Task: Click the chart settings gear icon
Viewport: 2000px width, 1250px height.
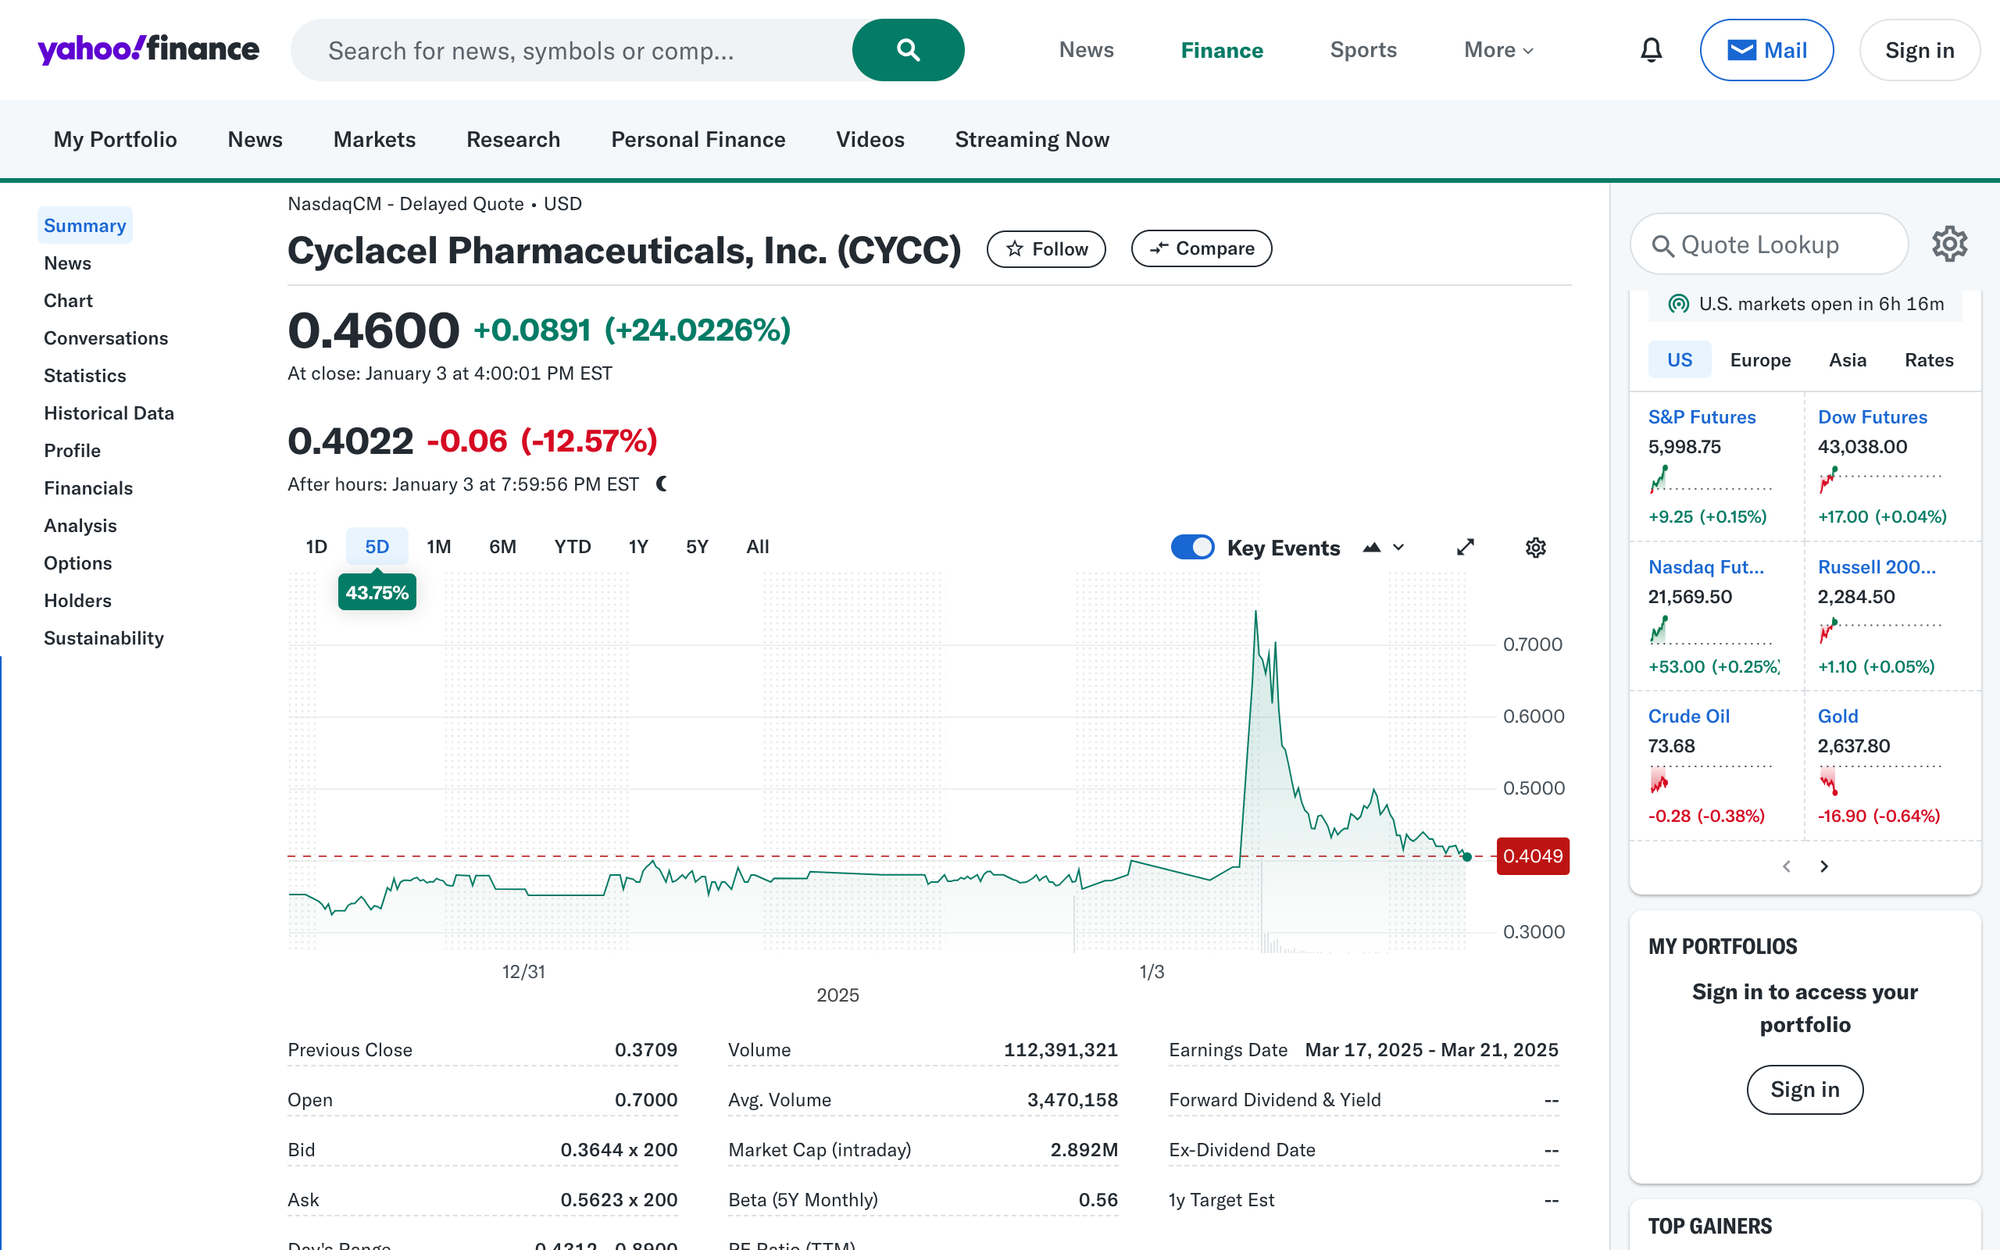Action: (x=1536, y=547)
